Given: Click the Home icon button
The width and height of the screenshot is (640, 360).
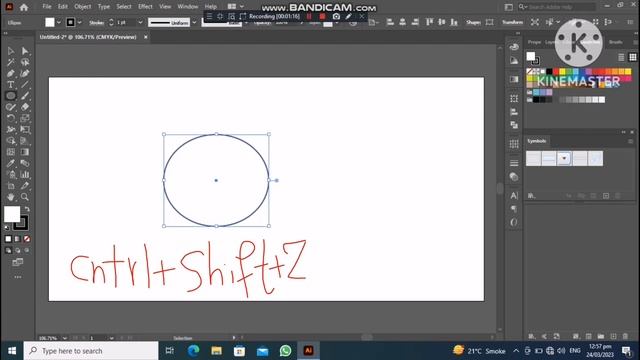Looking at the screenshot, I should click(24, 7).
